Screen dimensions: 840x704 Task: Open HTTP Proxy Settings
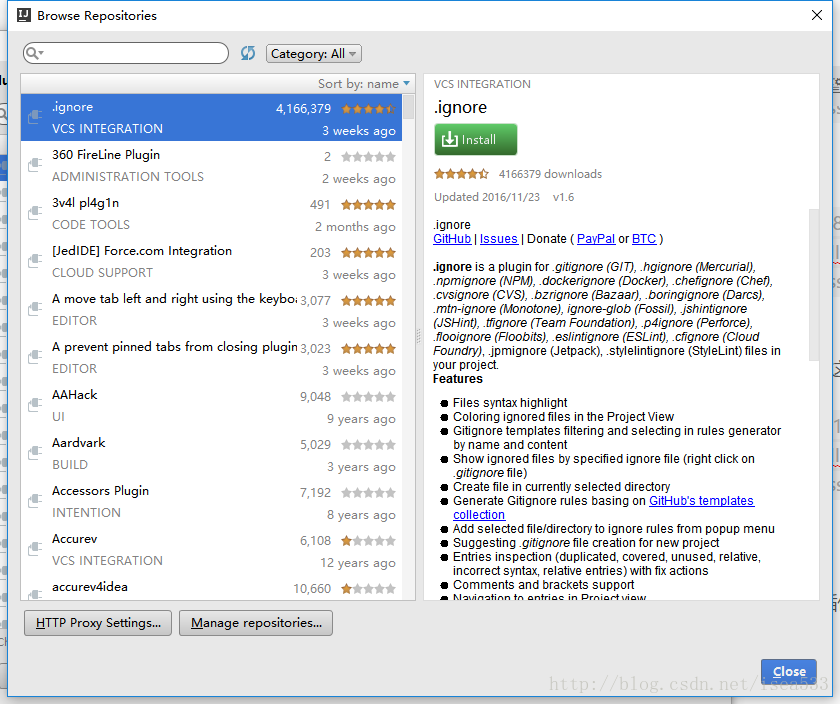pyautogui.click(x=98, y=623)
